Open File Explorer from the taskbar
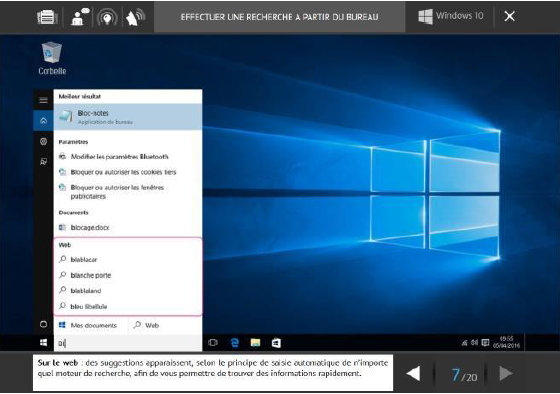The image size is (560, 394). (255, 343)
